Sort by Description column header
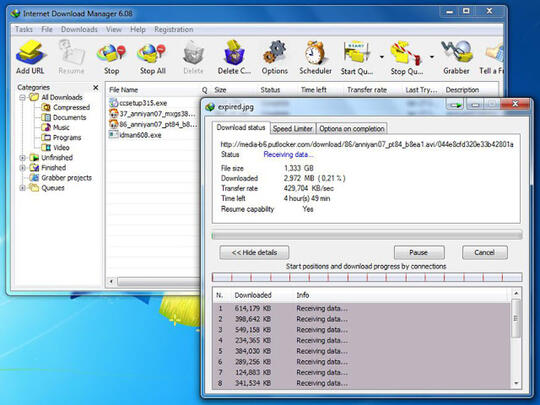Viewport: 540px width, 405px height. (x=471, y=90)
